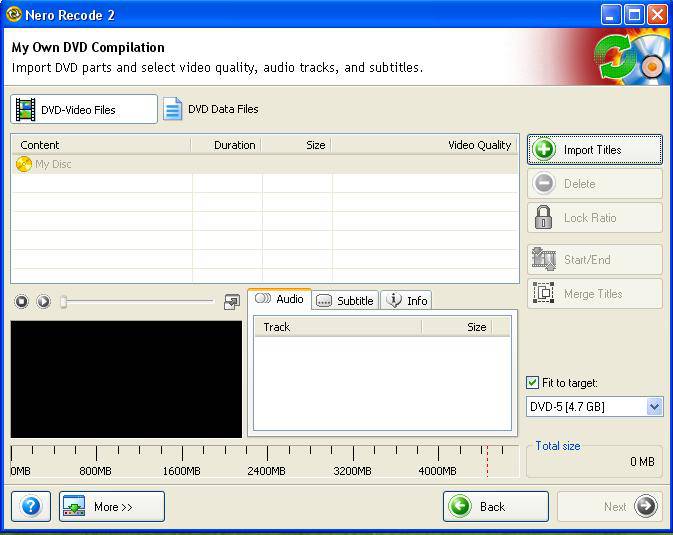Click the Merge Titles icon
The image size is (673, 535).
pos(544,294)
